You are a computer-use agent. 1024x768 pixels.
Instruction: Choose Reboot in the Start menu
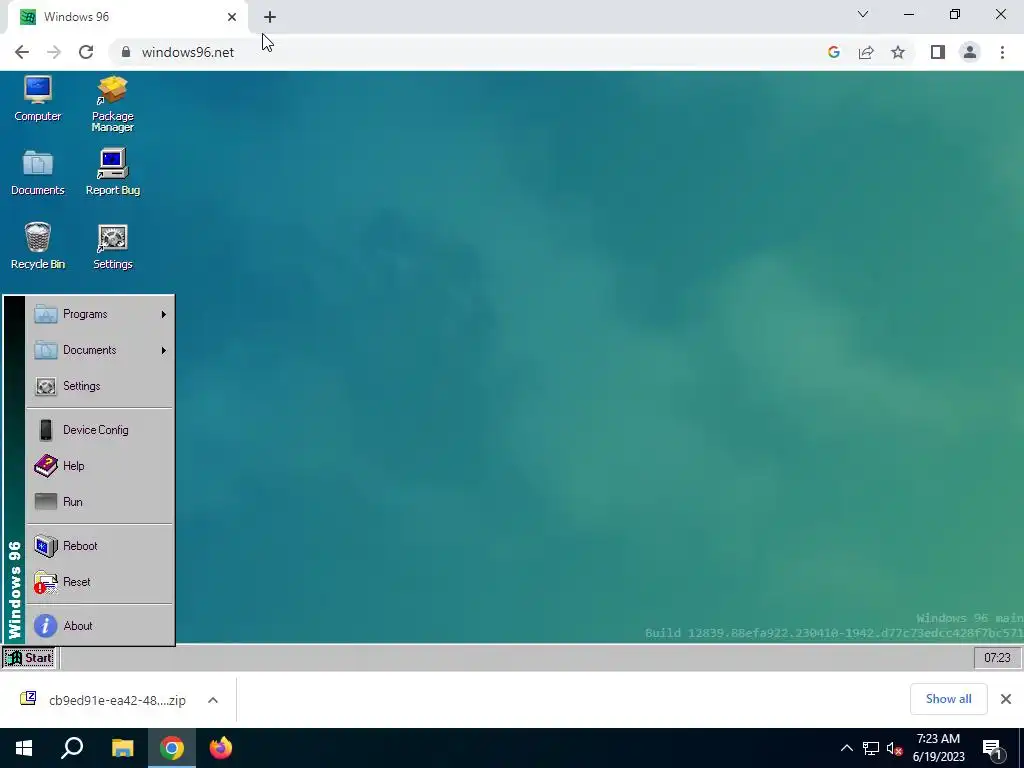coord(100,546)
